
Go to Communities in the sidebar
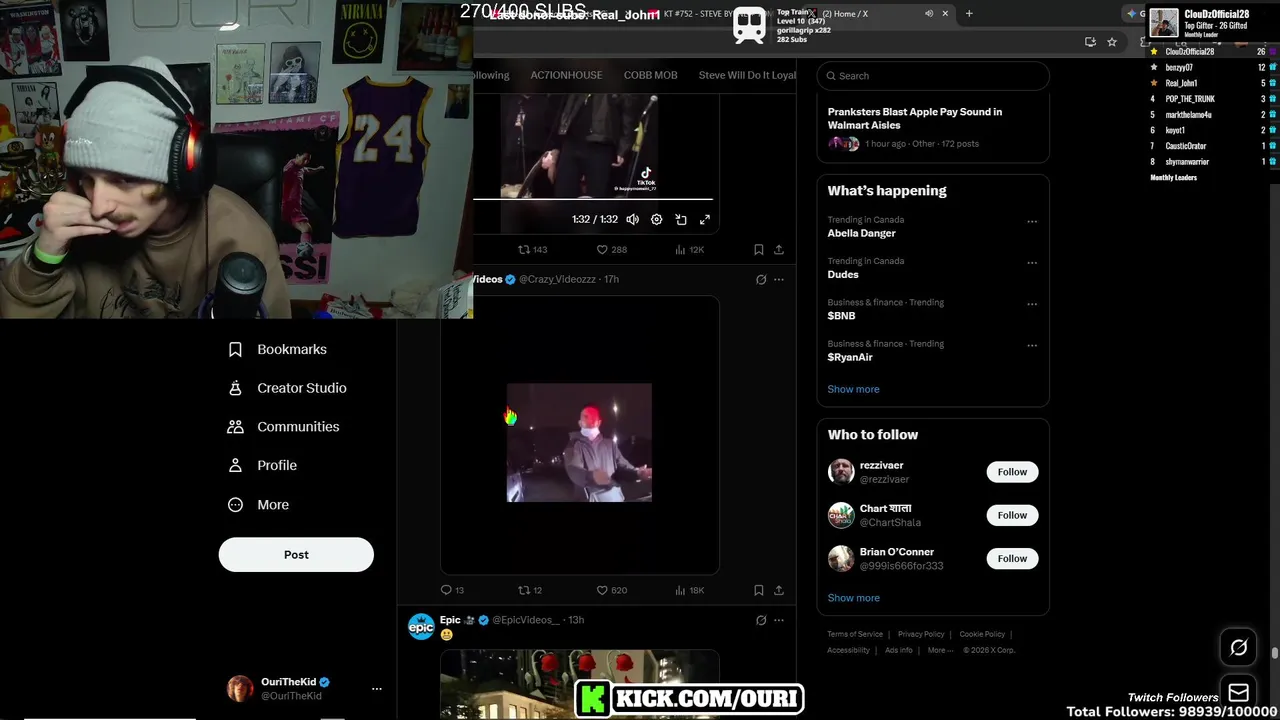[284, 426]
